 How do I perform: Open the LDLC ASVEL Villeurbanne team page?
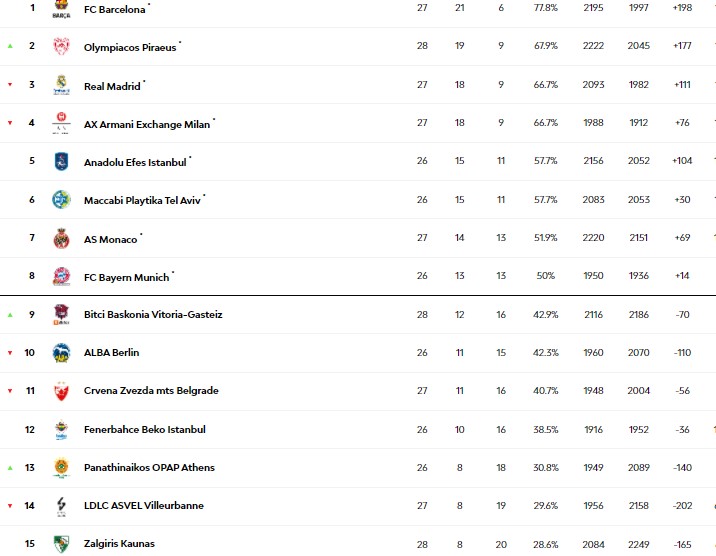point(144,505)
